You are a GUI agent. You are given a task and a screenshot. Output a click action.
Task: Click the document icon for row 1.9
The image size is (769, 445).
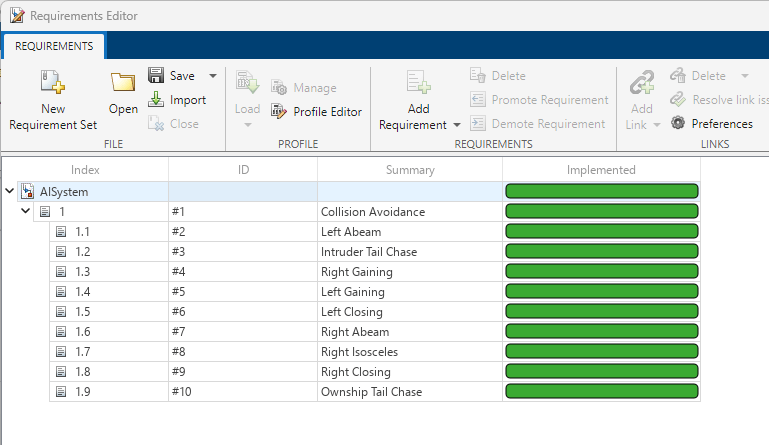point(61,392)
